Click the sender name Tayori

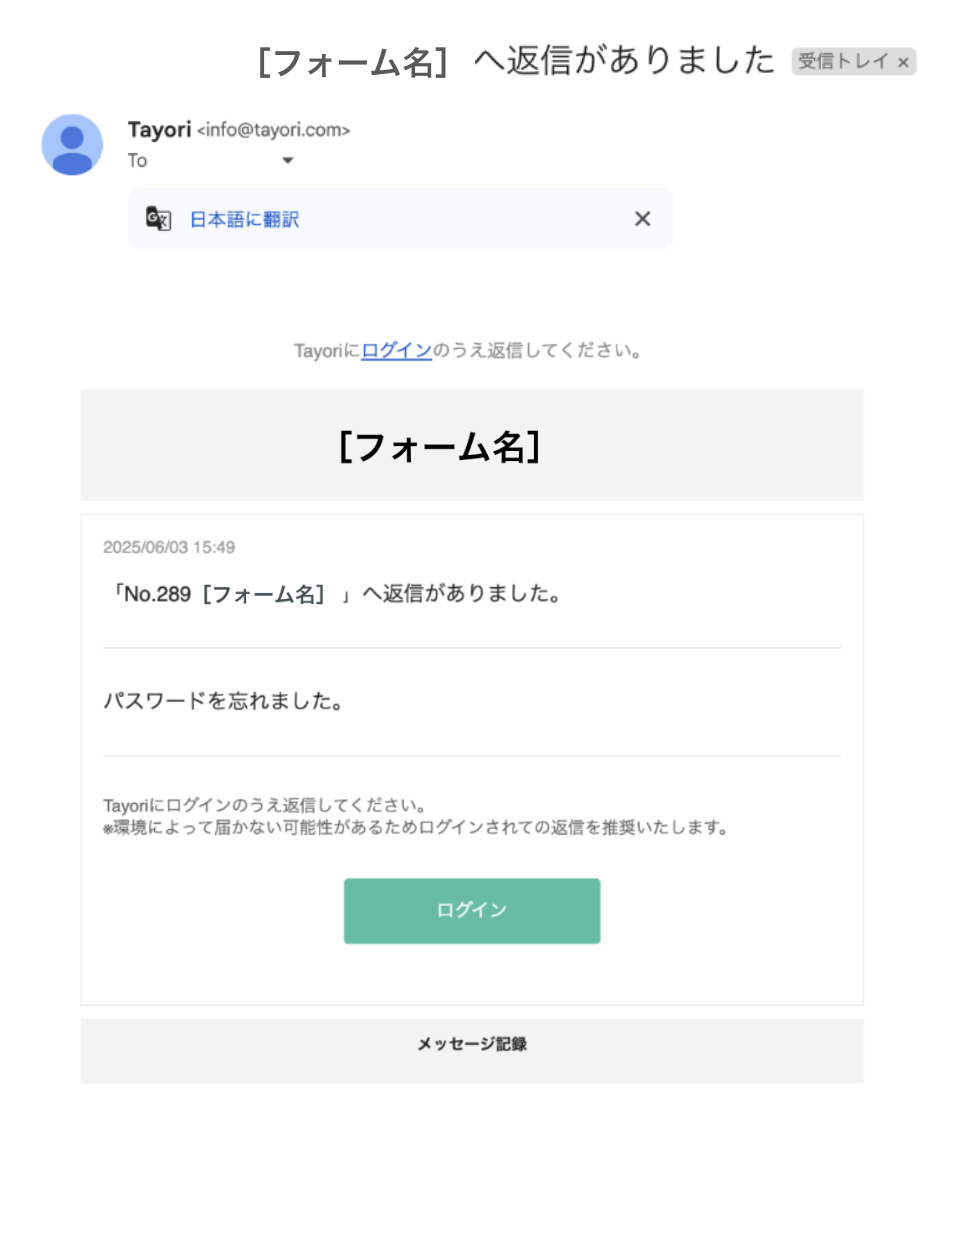click(159, 130)
